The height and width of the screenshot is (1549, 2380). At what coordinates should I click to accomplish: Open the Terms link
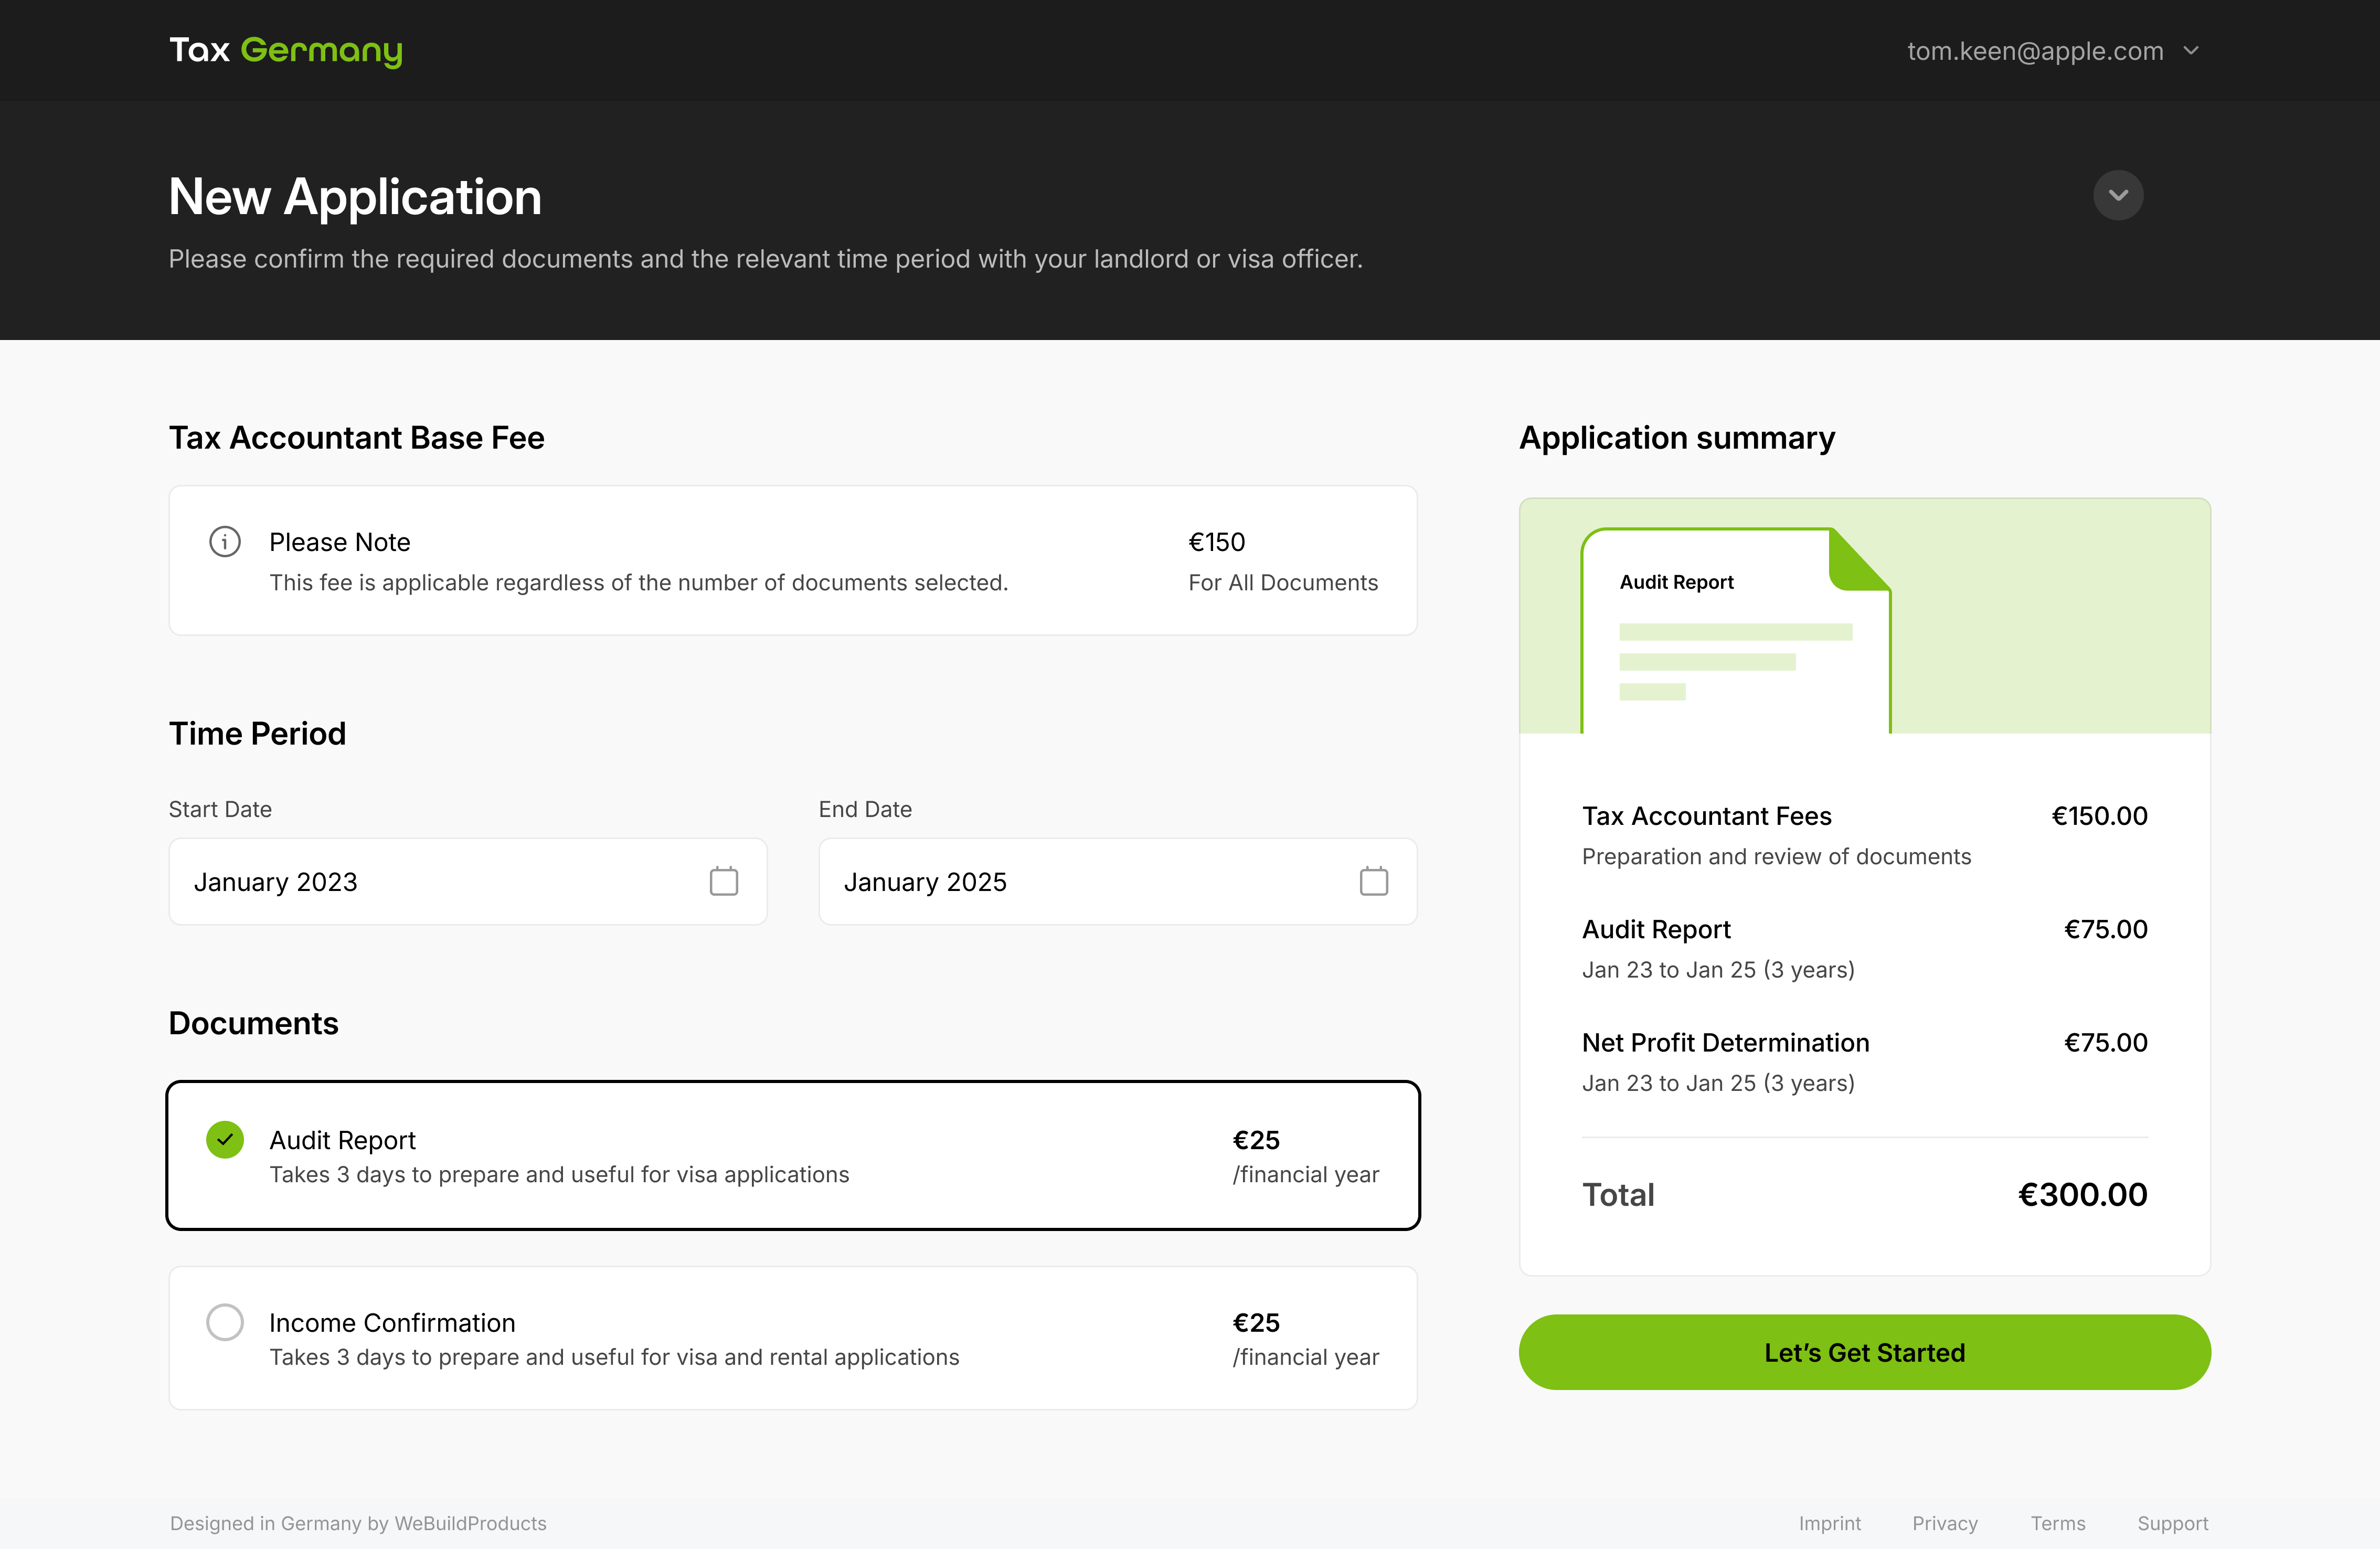2058,1523
